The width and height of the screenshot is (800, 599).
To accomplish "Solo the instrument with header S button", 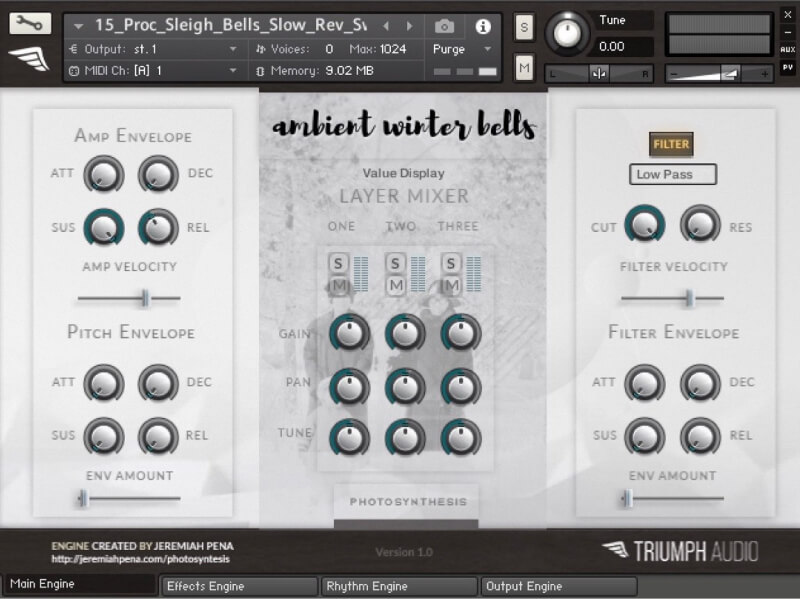I will [x=524, y=27].
